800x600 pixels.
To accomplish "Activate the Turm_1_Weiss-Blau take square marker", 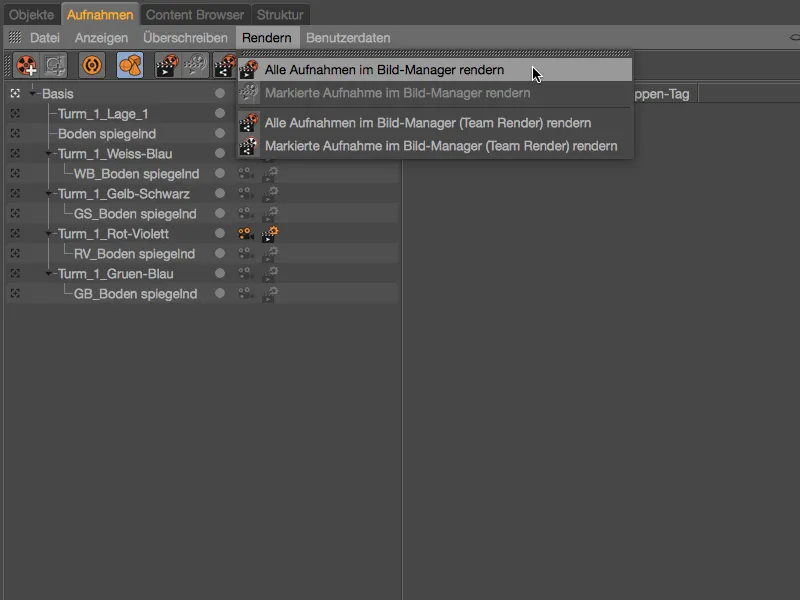I will [x=15, y=154].
